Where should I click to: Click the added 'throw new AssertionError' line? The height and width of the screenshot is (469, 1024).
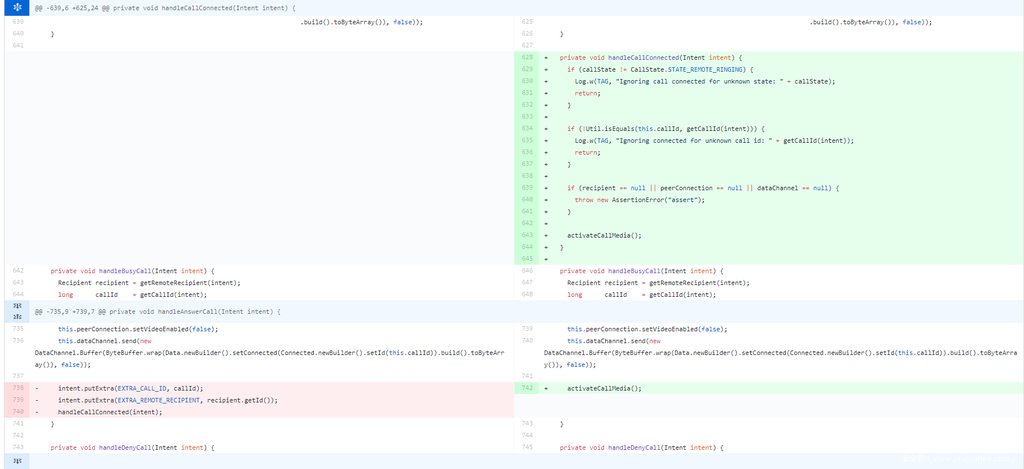639,199
